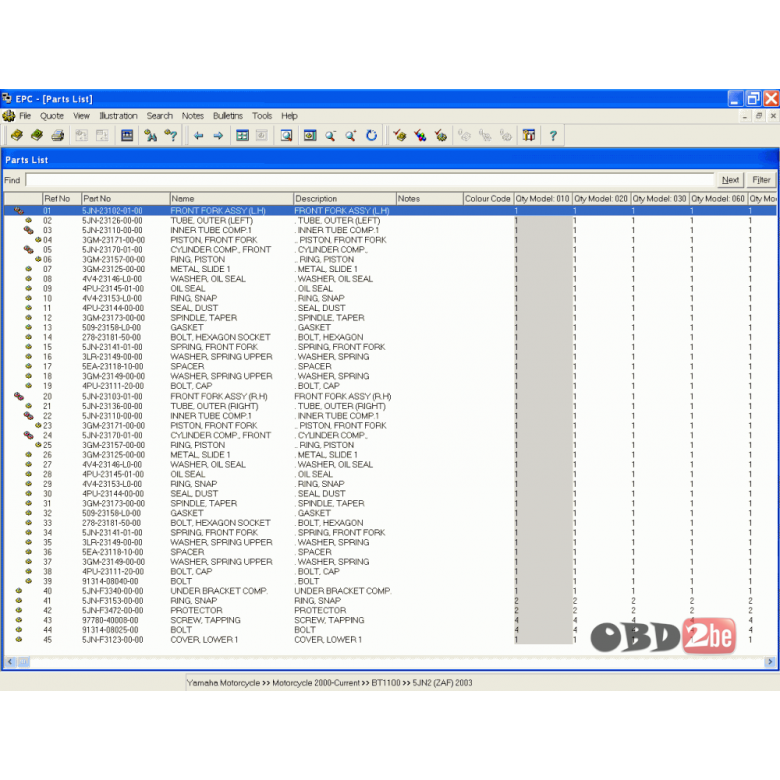Screen dimensions: 780x780
Task: Click the Colour Code column header
Action: pyautogui.click(x=488, y=198)
